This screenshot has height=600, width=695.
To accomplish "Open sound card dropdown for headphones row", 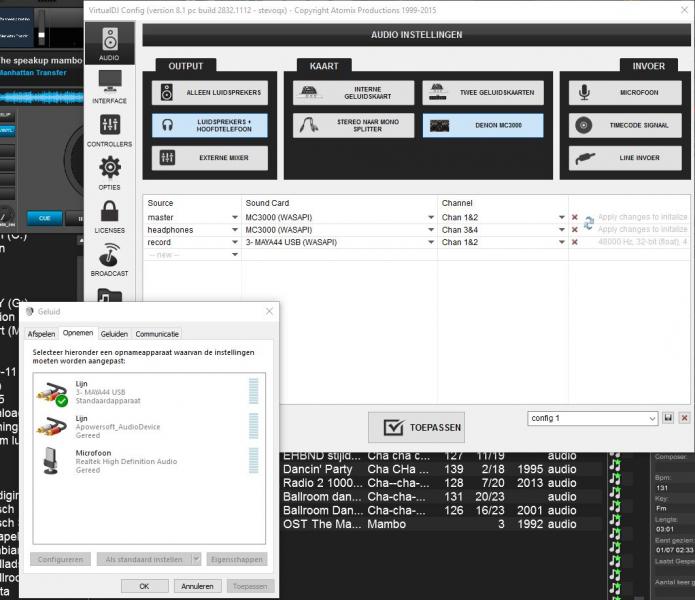I will coord(431,230).
